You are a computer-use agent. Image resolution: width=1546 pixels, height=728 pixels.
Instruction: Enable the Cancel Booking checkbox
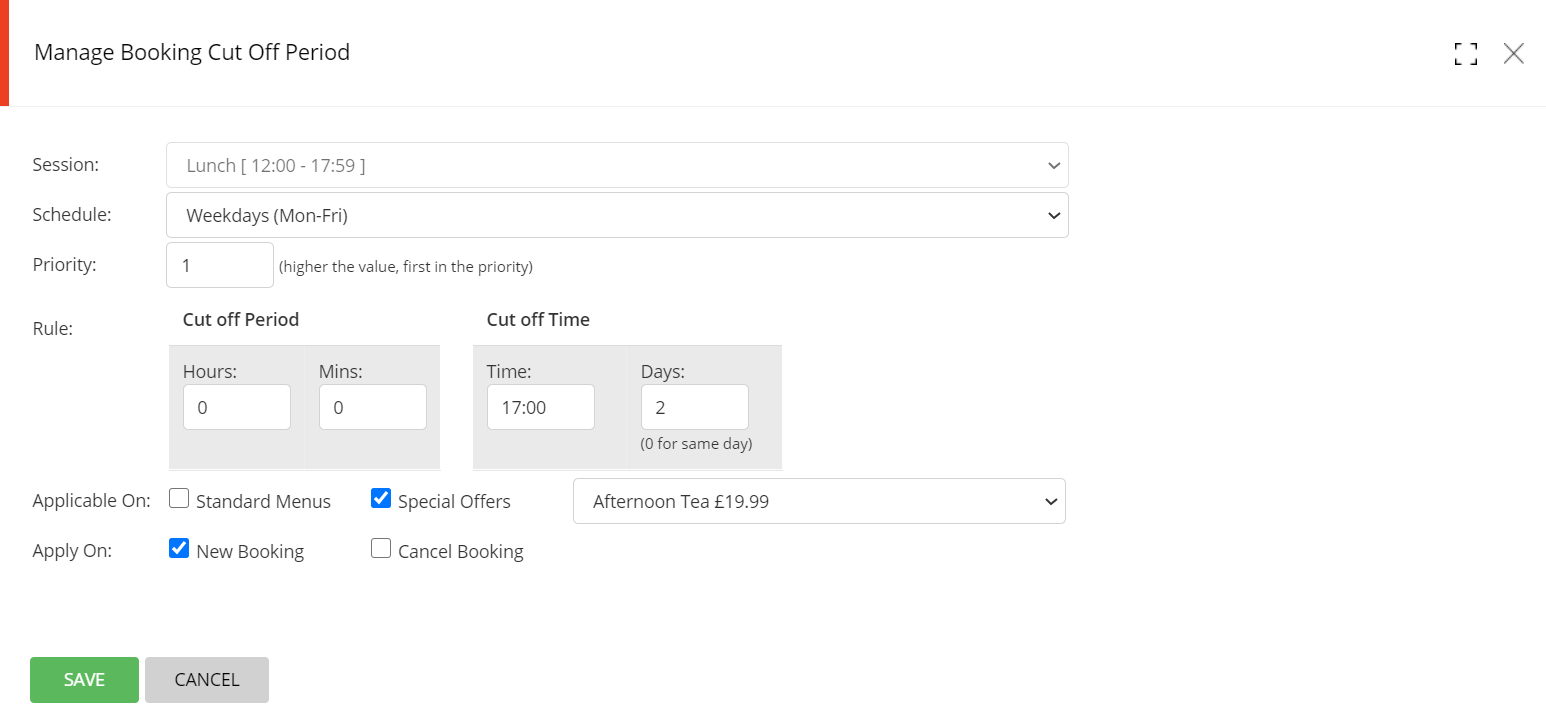point(381,548)
